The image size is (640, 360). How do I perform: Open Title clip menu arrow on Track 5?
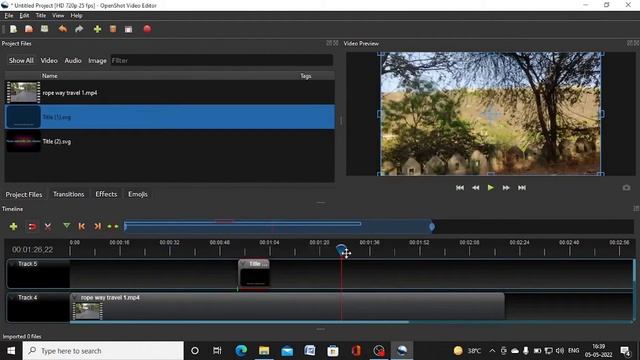[x=243, y=264]
